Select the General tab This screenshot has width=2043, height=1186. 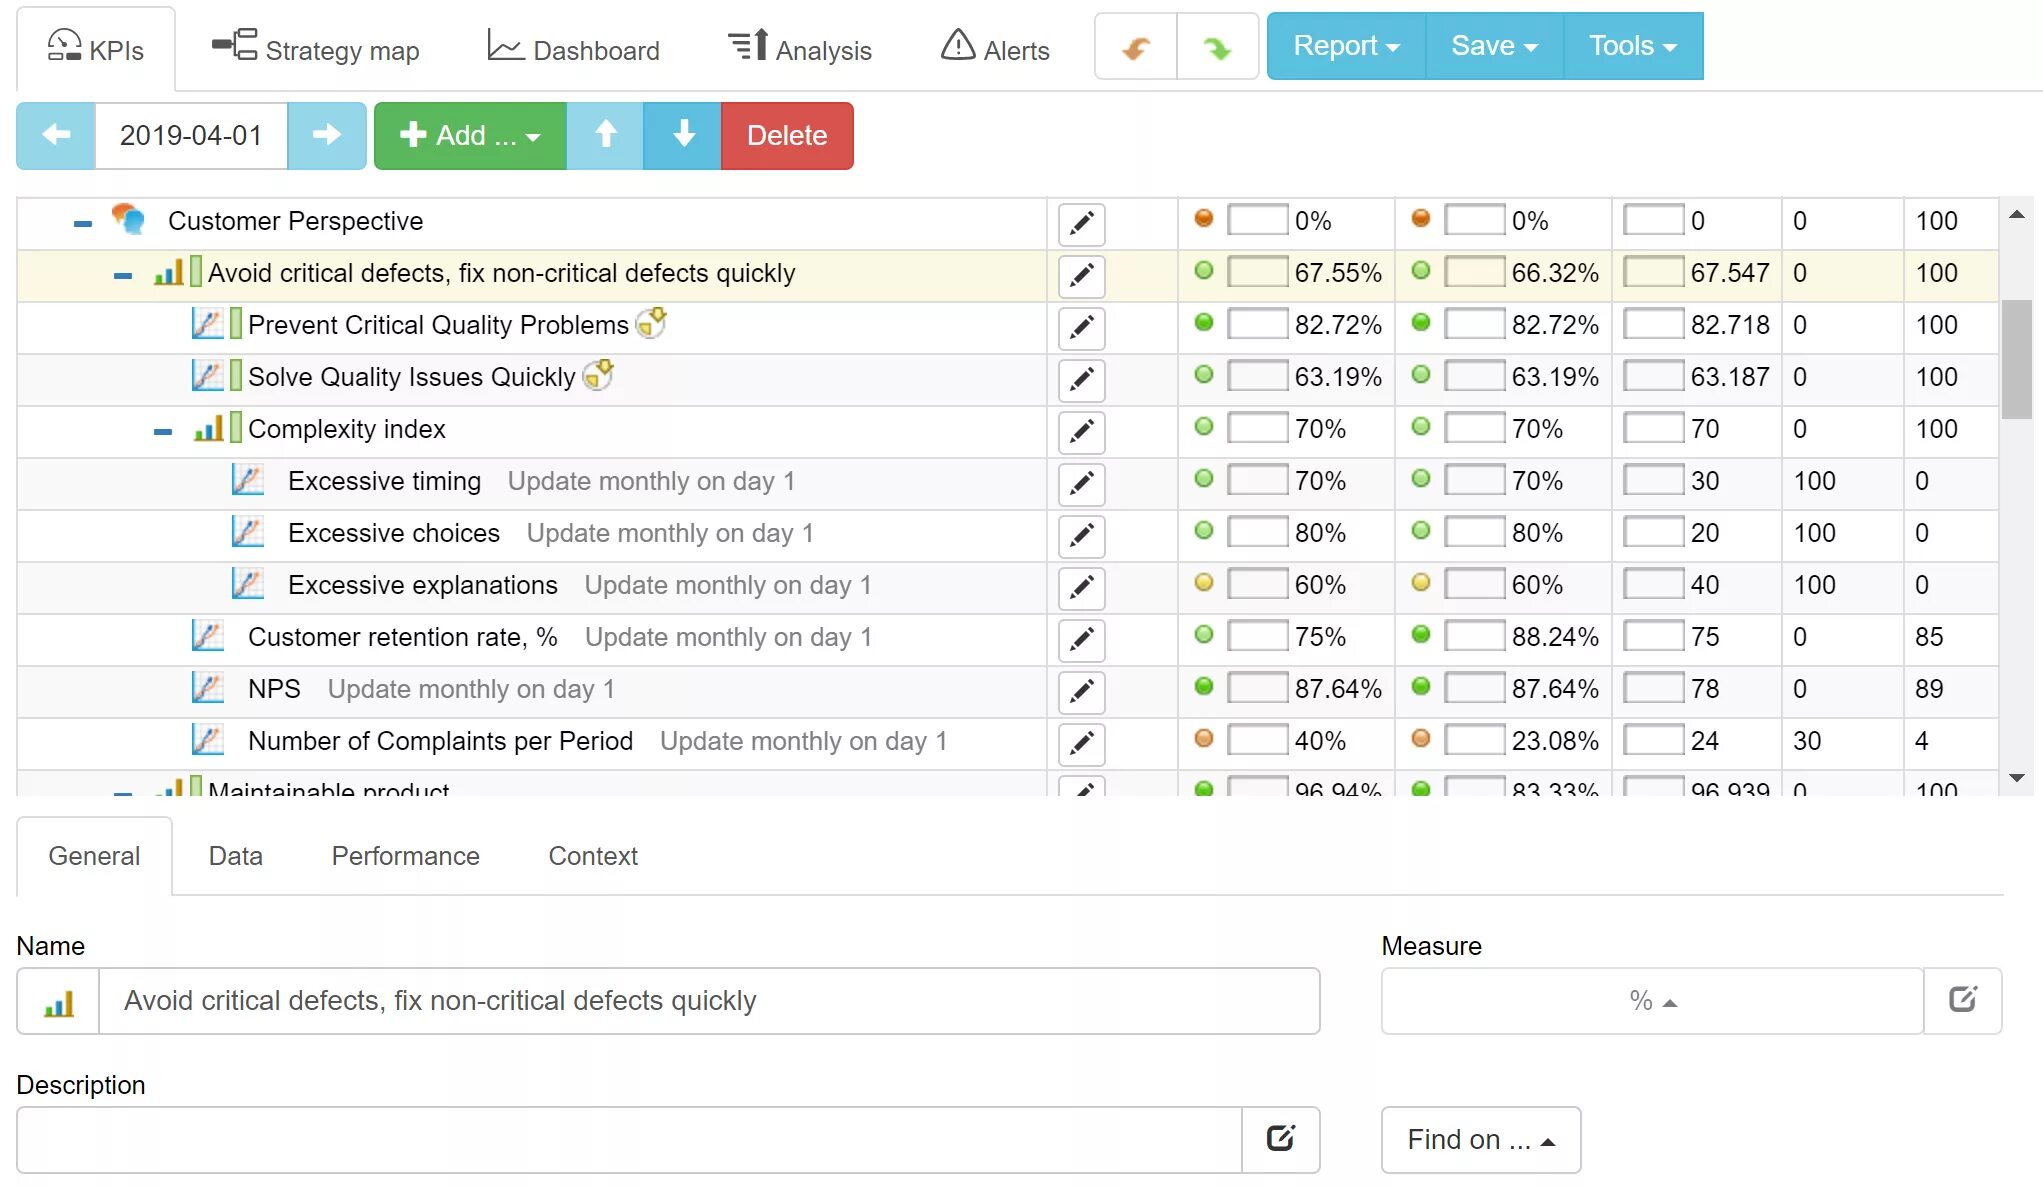click(93, 857)
